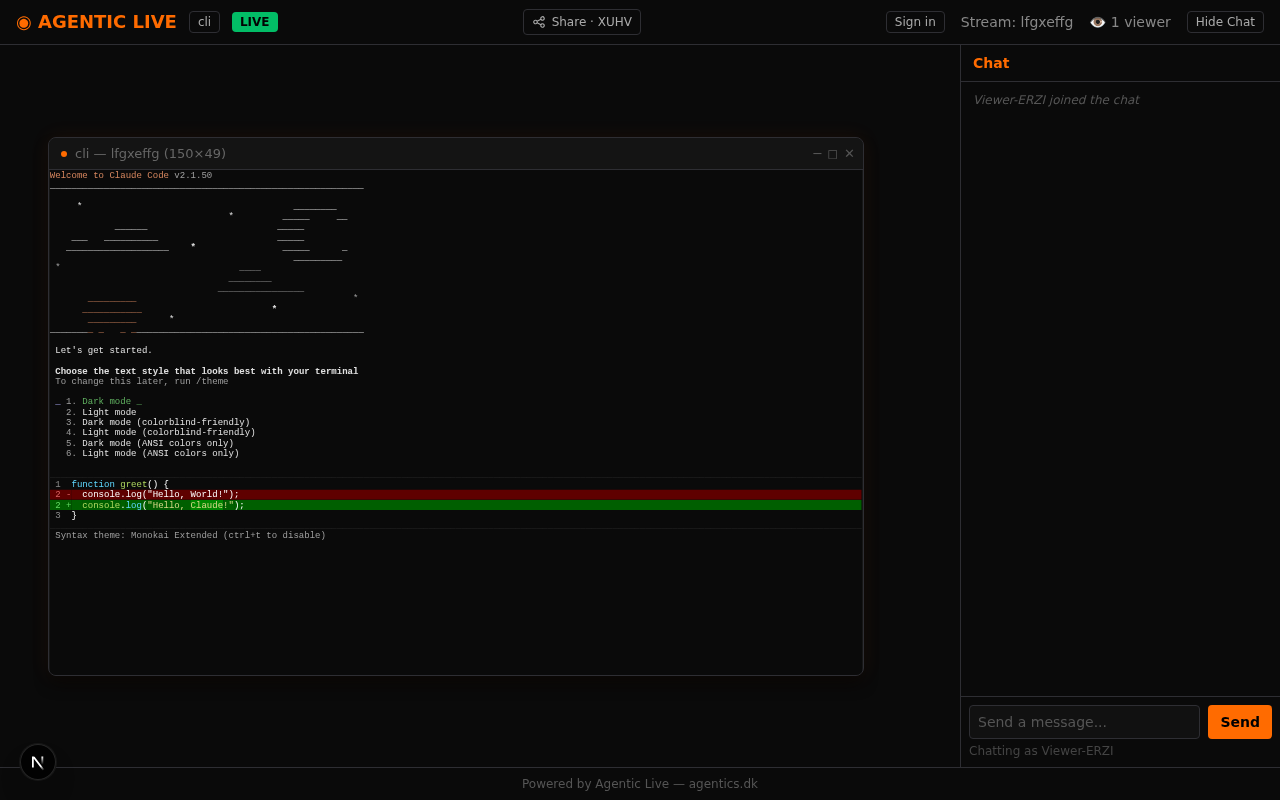Image resolution: width=1280 pixels, height=800 pixels.
Task: Click the round N badge icon
Action: pyautogui.click(x=38, y=762)
